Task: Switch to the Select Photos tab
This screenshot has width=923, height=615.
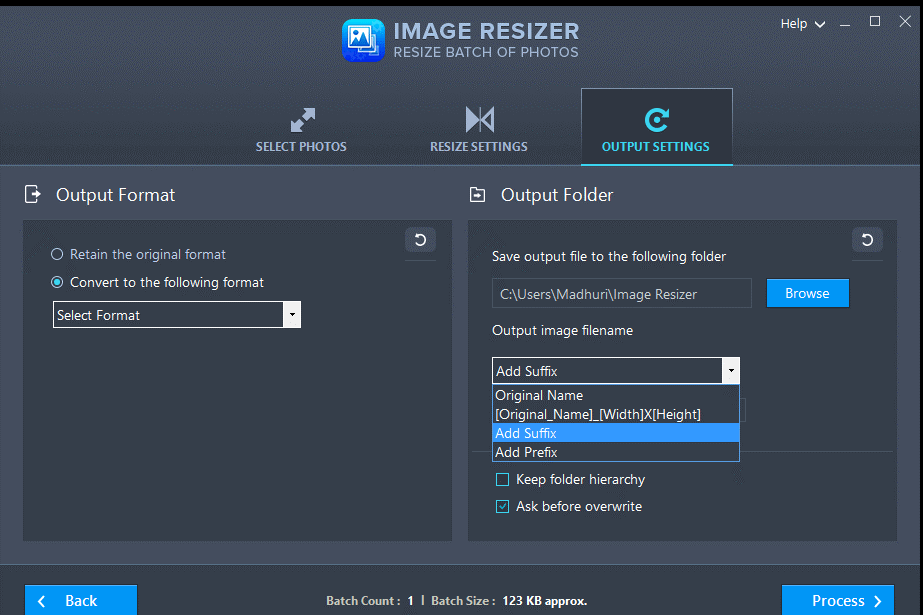Action: pos(301,127)
